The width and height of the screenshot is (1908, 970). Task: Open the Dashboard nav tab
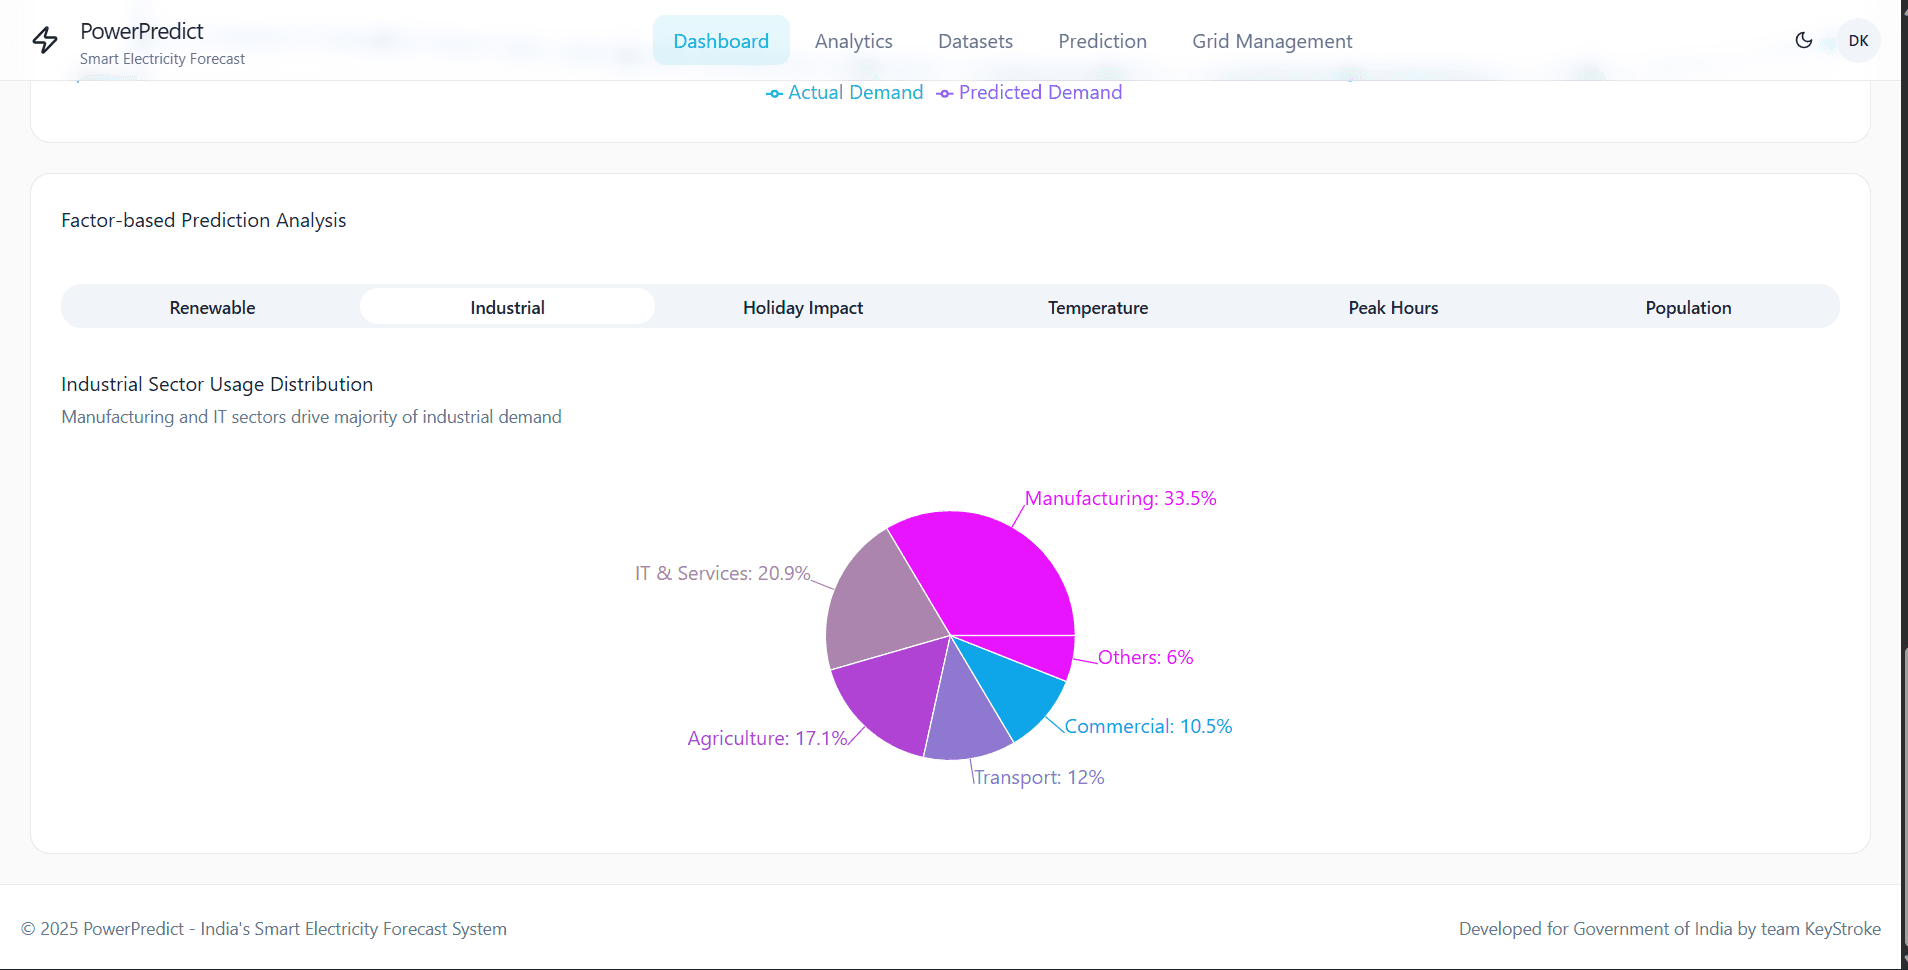point(721,41)
